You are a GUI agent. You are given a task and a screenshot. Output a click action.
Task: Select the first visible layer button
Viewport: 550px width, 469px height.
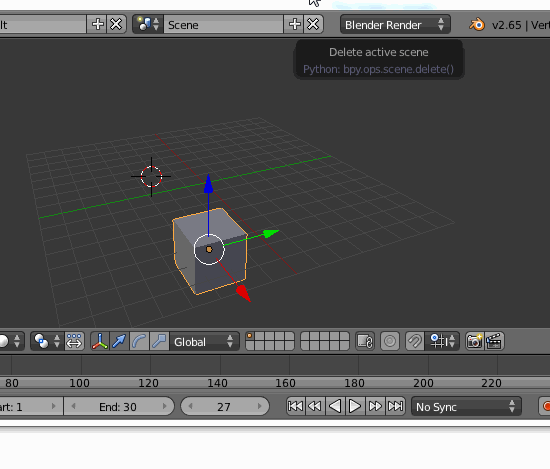[x=250, y=336]
